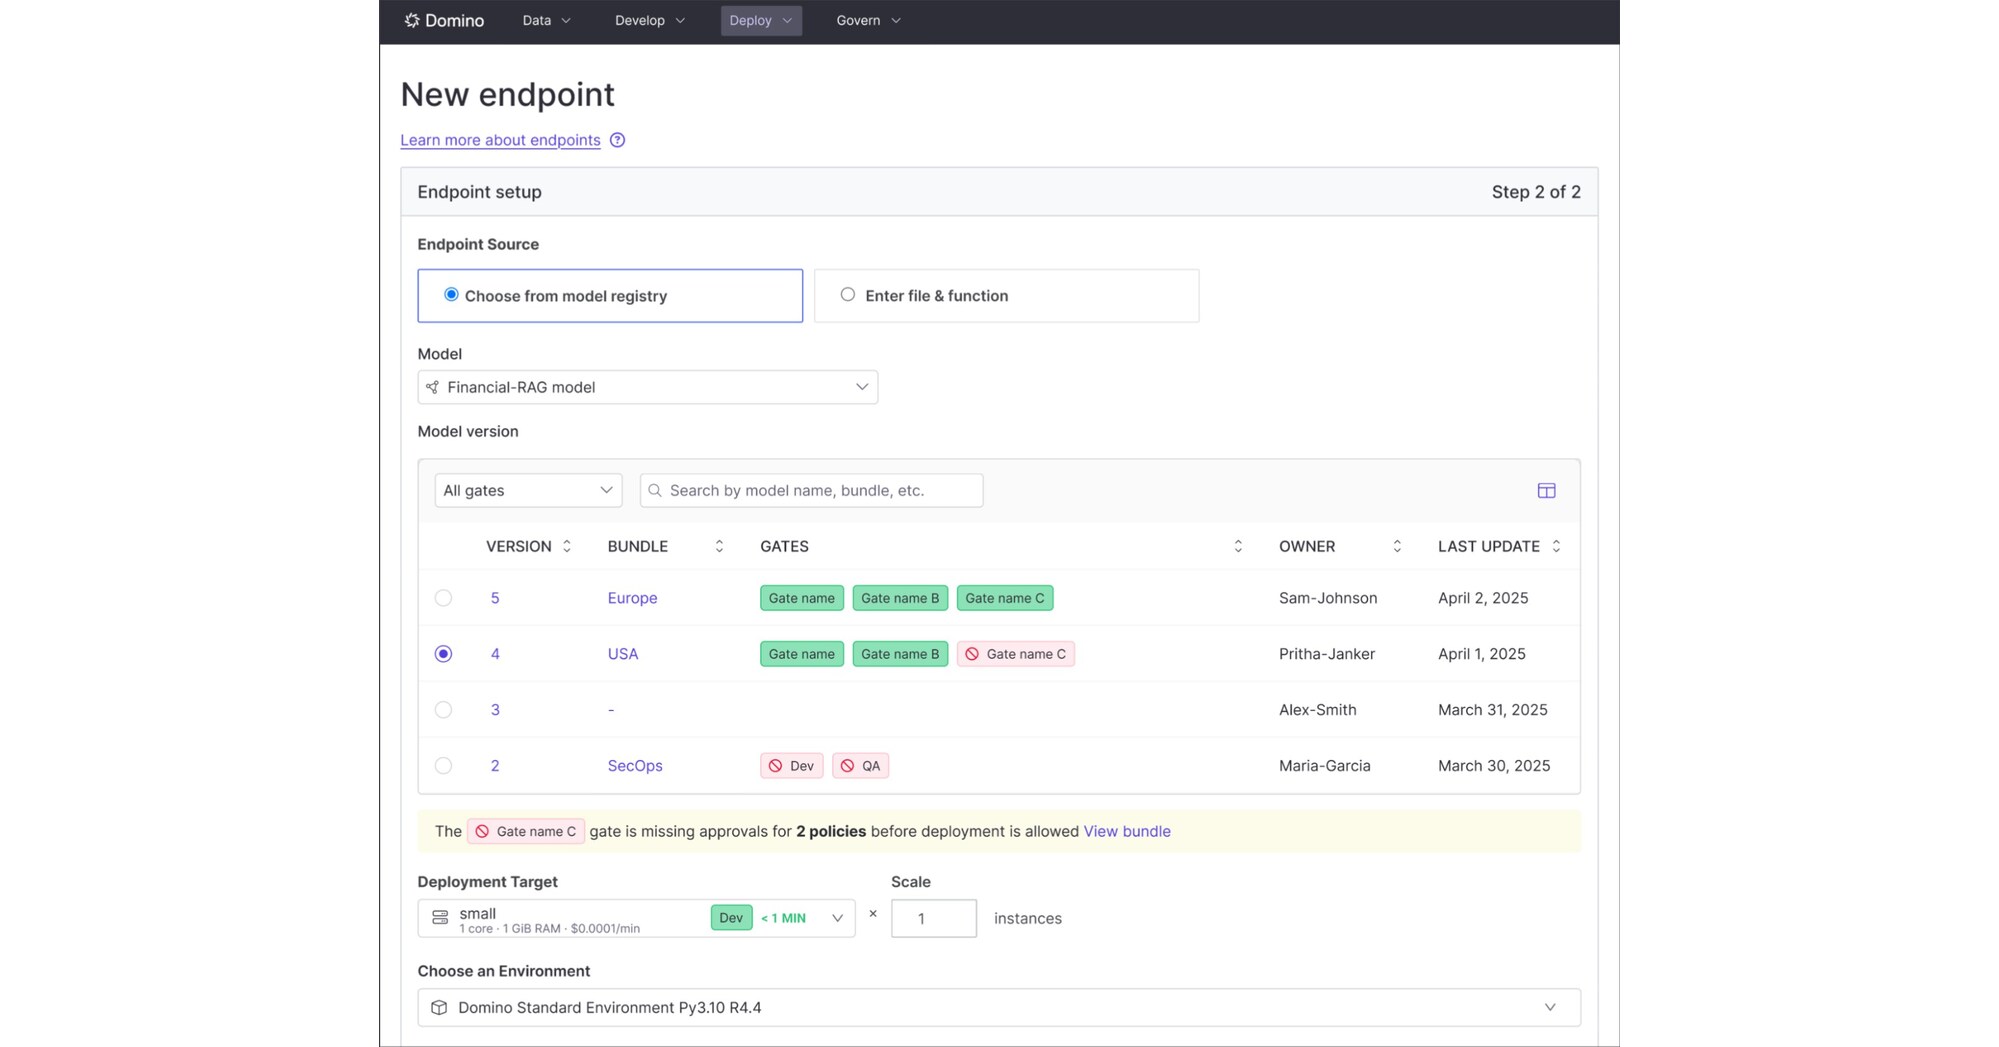Sort by the Version column arrows
This screenshot has width=1999, height=1047.
tap(567, 546)
